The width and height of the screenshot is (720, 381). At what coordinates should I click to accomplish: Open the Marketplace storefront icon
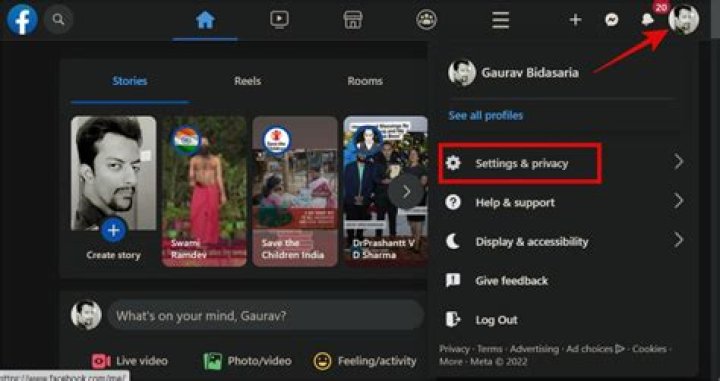[353, 20]
